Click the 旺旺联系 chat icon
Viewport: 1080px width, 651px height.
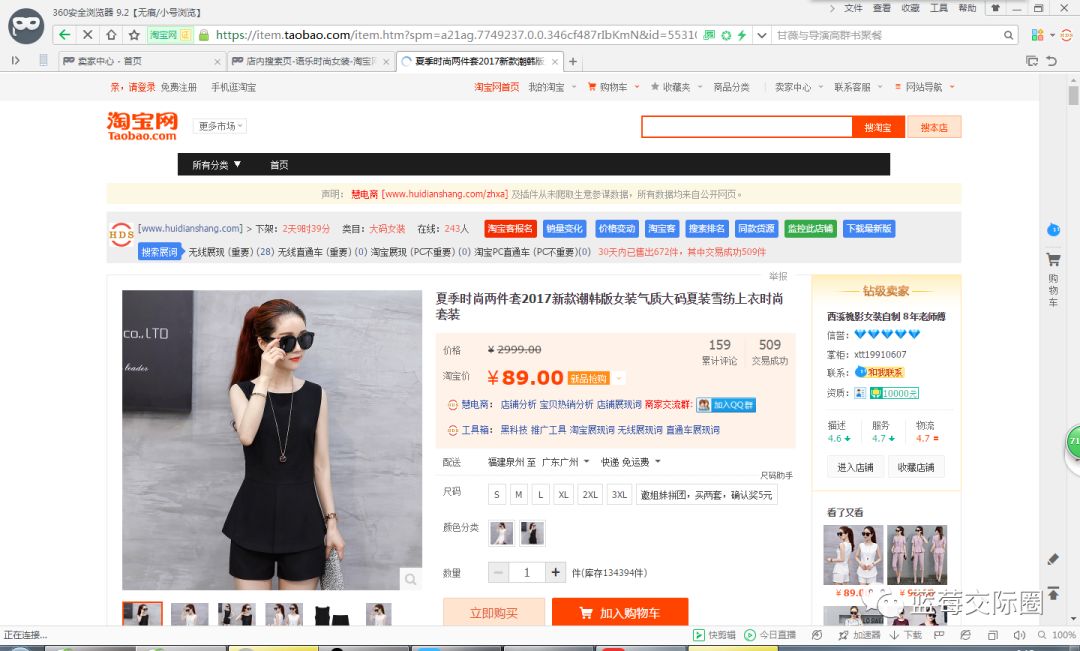pyautogui.click(x=880, y=372)
